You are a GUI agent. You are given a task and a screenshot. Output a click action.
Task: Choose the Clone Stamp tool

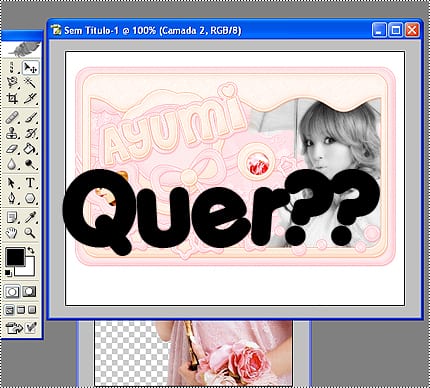(x=13, y=133)
